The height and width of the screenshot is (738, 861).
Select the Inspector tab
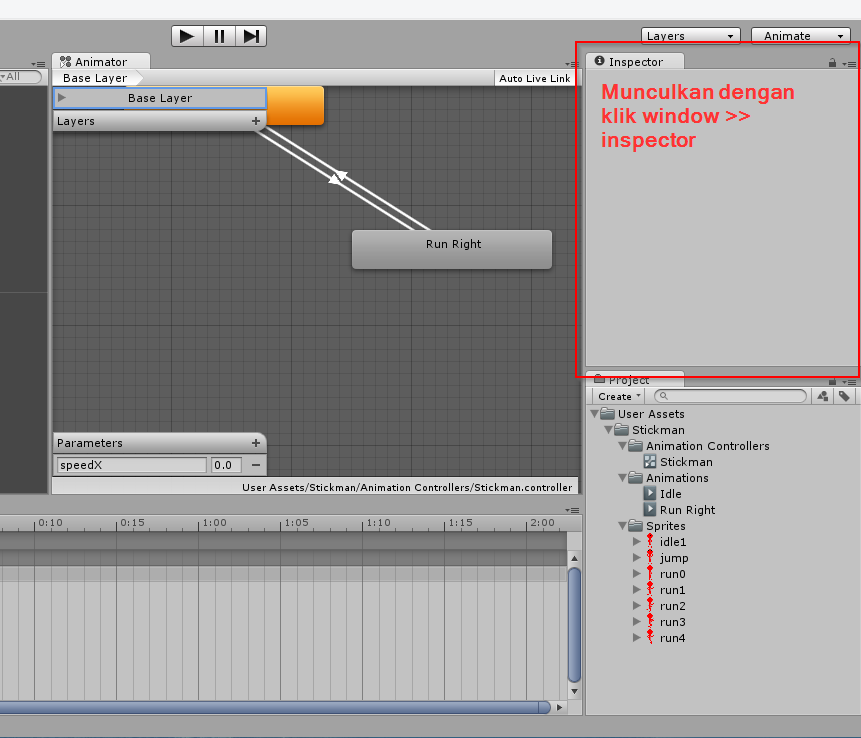[x=635, y=62]
